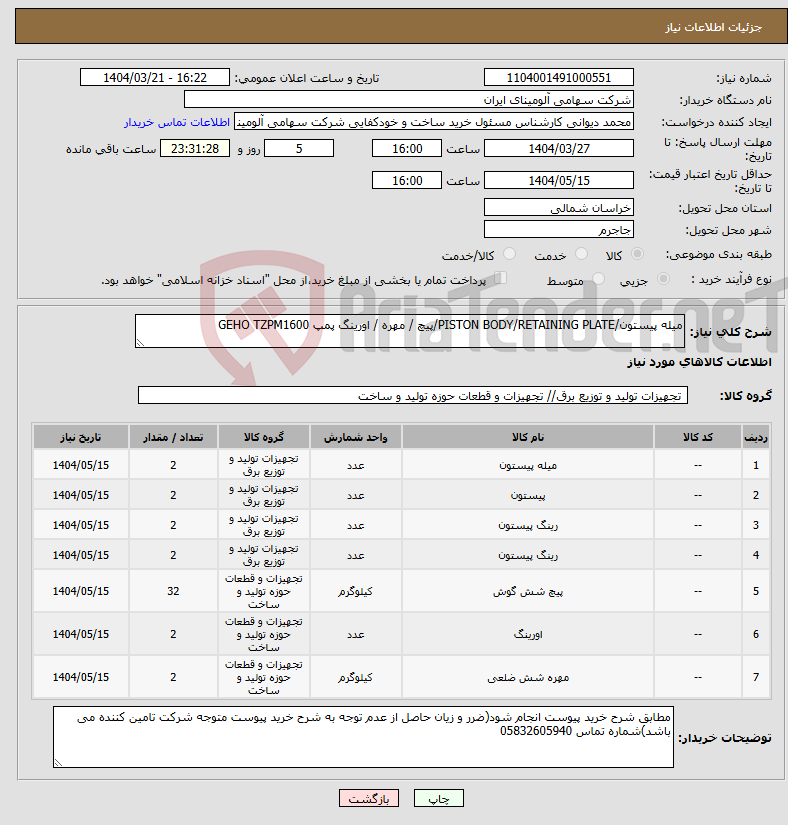Click the remaining time field 23:31:28

195,148
